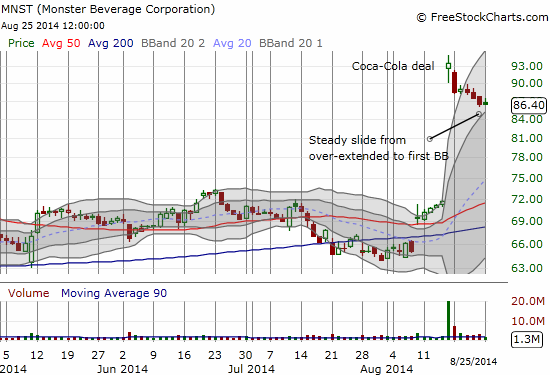The width and height of the screenshot is (550, 375).
Task: Click the 21 date axis tick label
Action: (x=331, y=355)
